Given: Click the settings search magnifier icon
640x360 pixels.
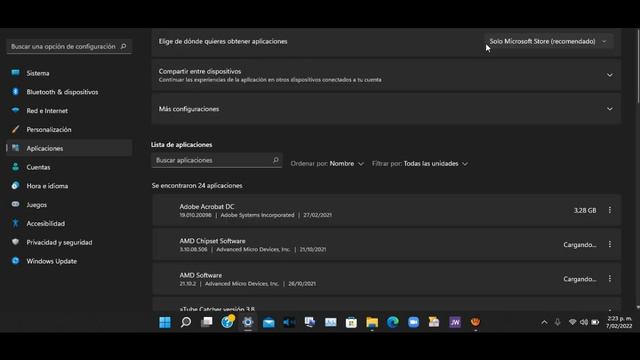Looking at the screenshot, I should click(x=123, y=46).
